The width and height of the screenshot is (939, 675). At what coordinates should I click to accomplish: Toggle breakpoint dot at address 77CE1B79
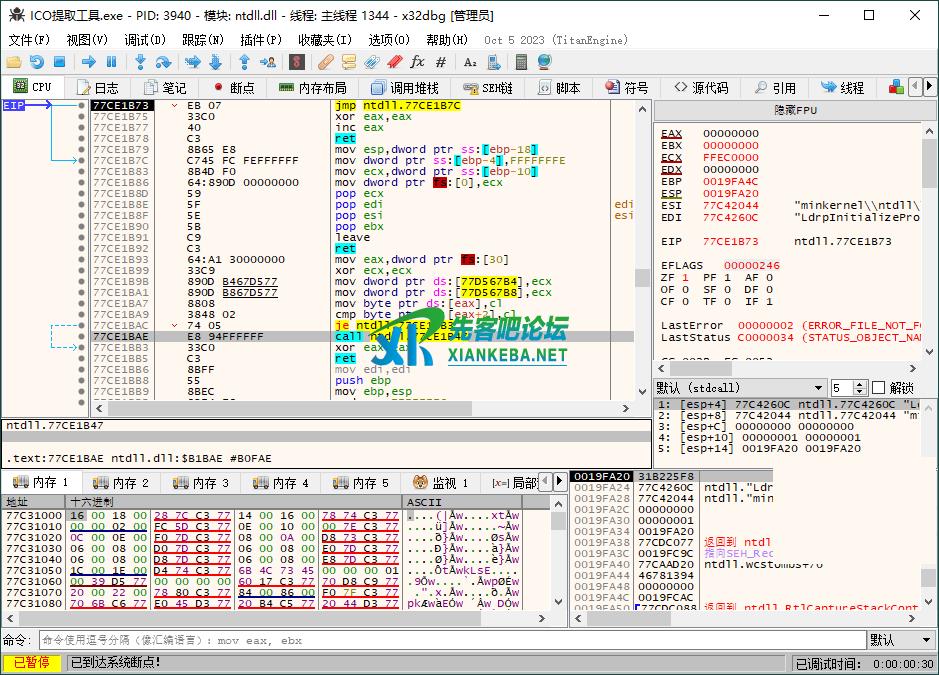click(81, 149)
